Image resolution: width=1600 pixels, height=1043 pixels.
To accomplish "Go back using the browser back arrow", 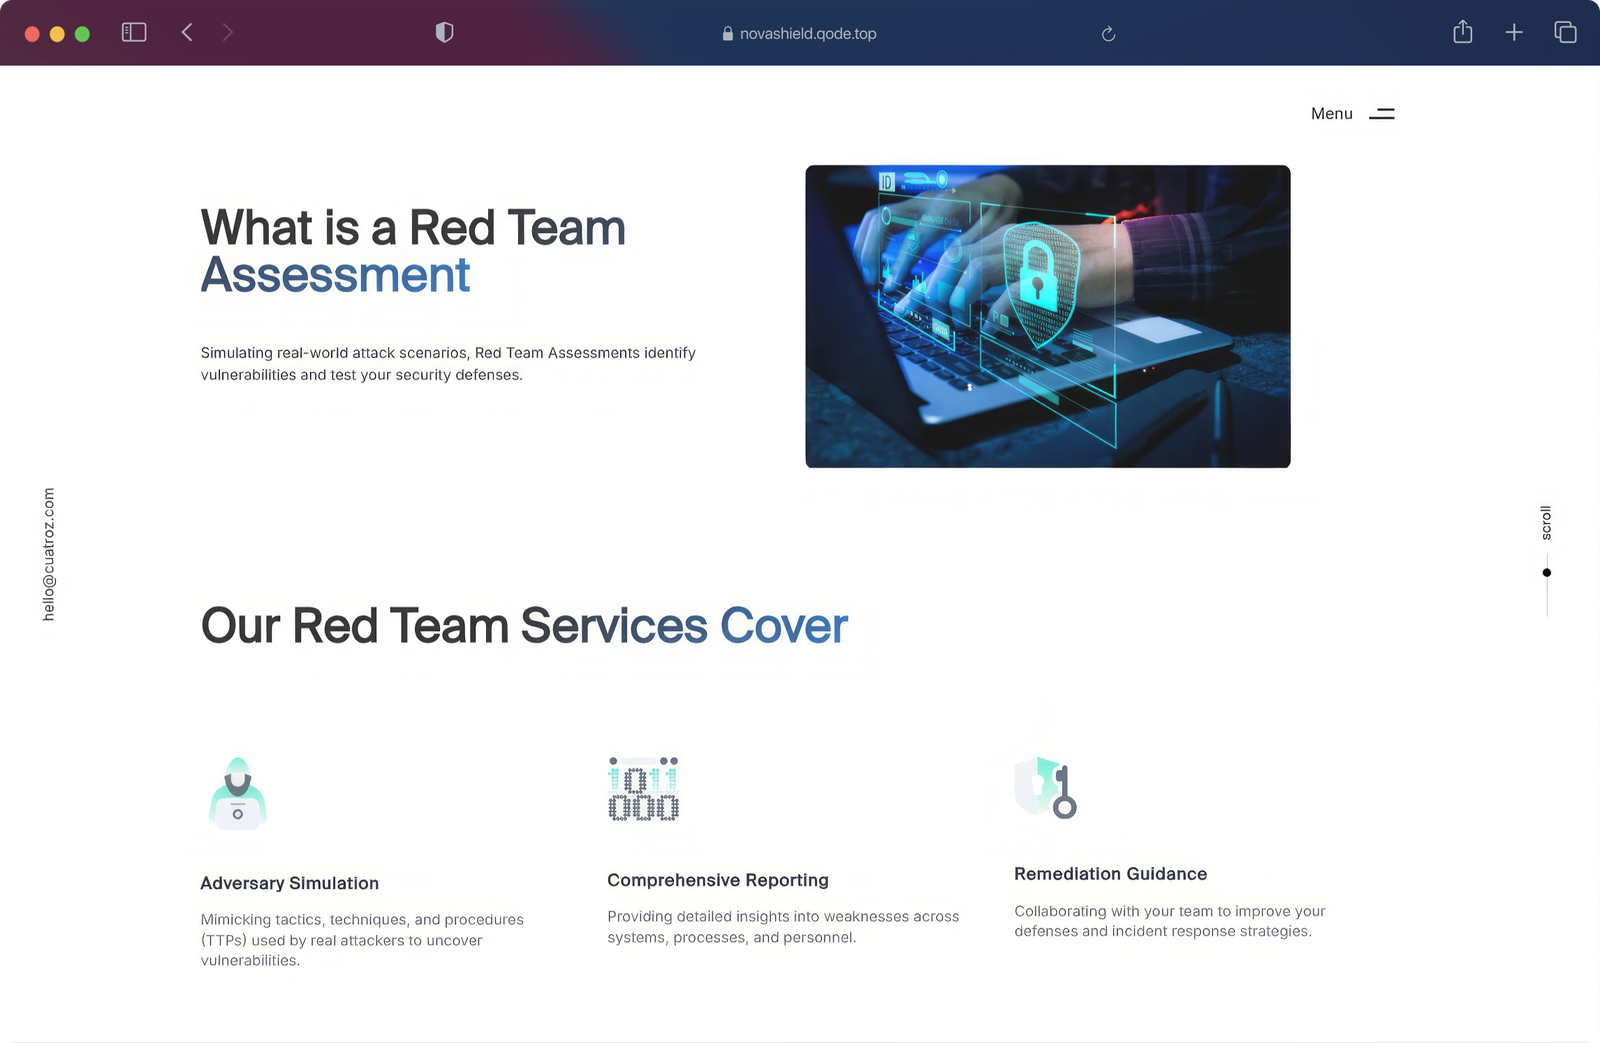I will click(187, 33).
